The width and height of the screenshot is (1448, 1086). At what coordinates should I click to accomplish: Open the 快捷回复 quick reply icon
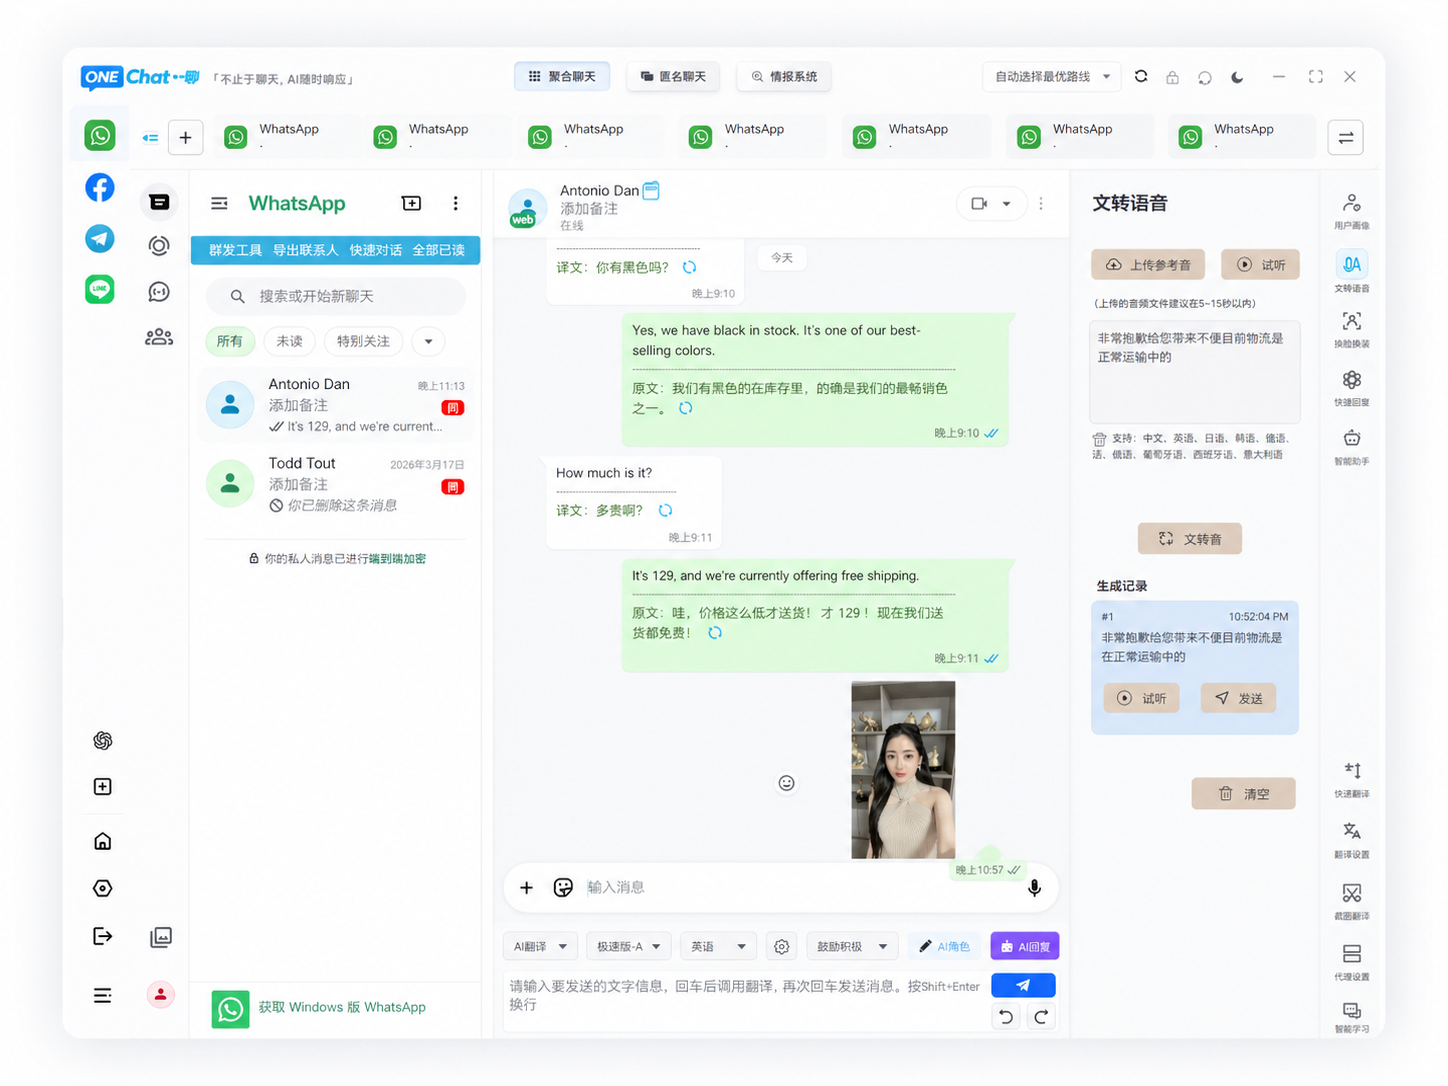[x=1352, y=387]
